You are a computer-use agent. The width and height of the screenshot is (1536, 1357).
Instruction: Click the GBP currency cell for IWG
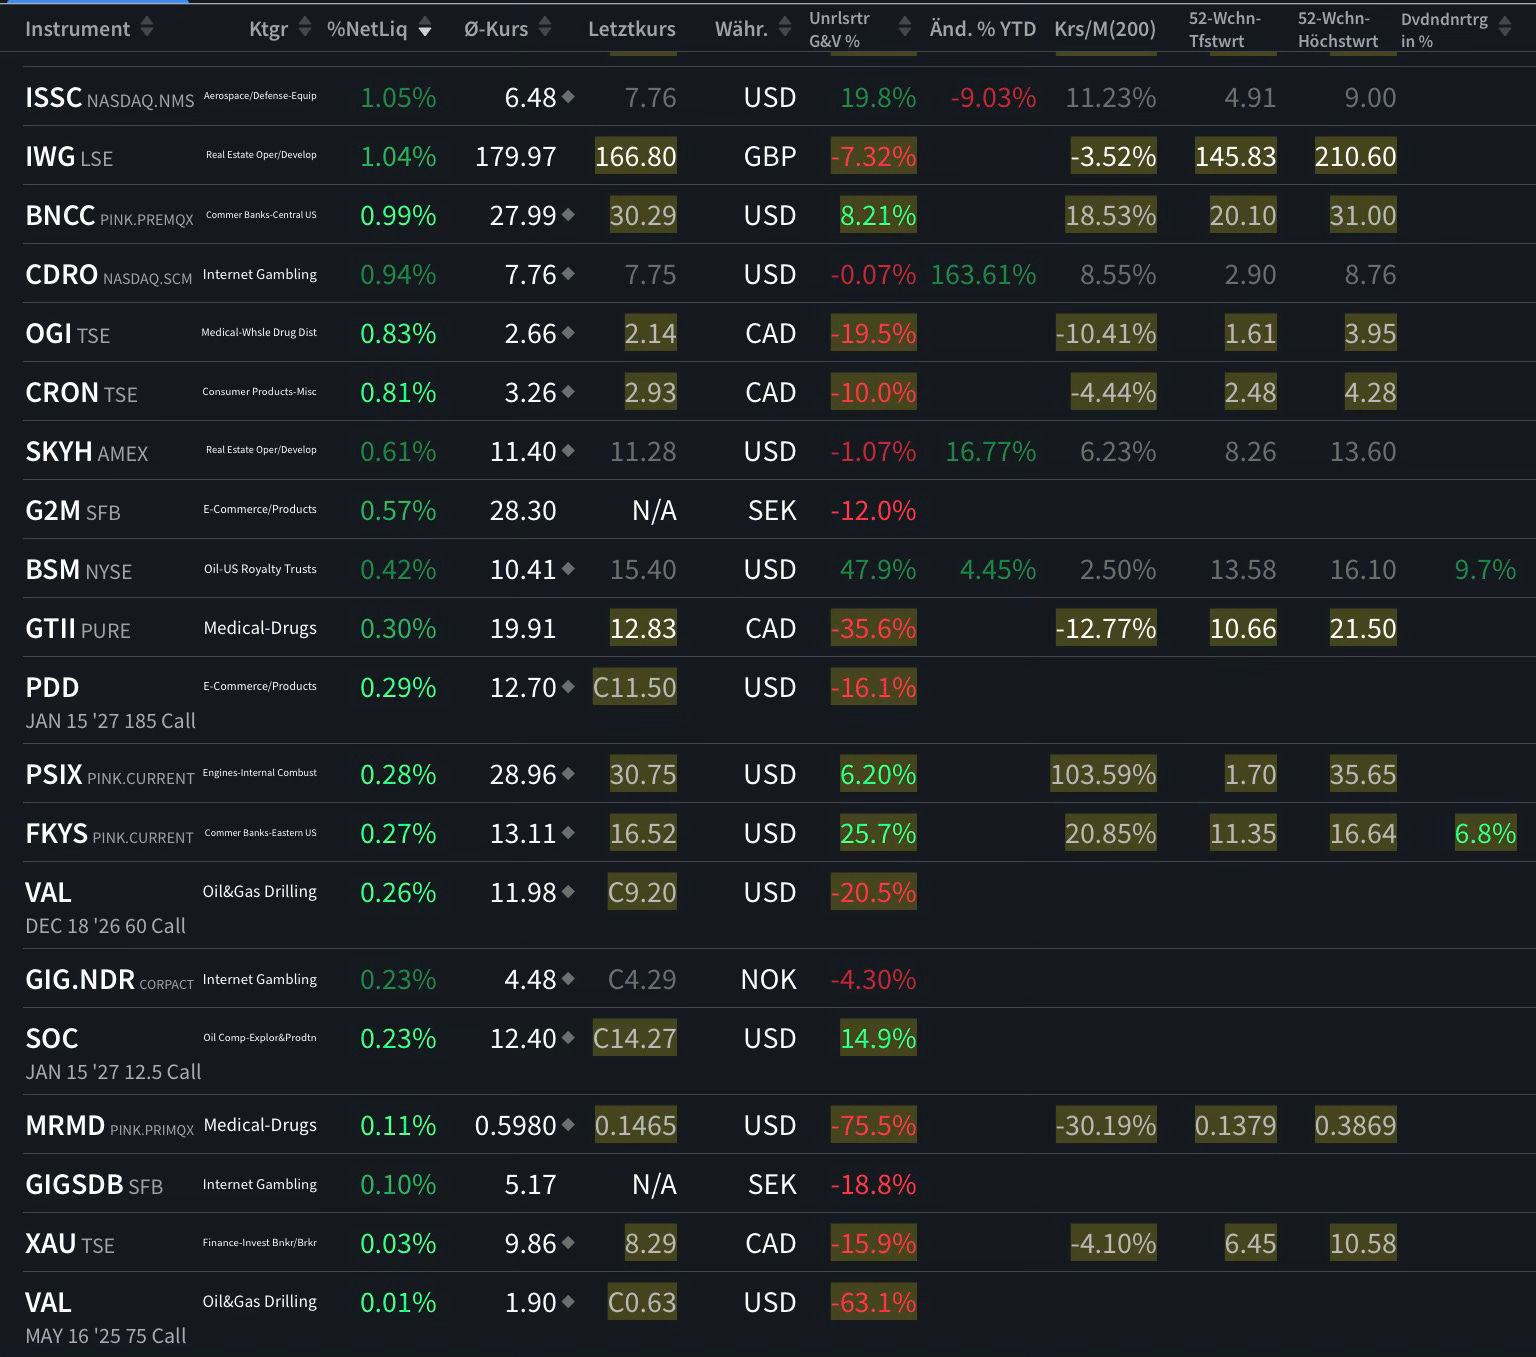(x=770, y=157)
